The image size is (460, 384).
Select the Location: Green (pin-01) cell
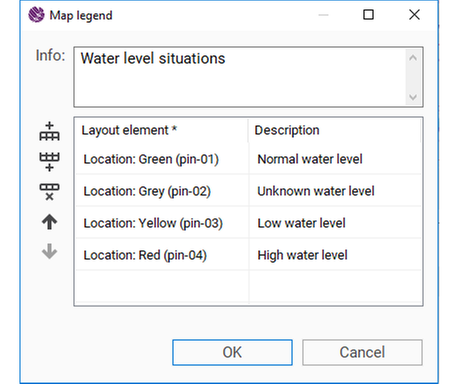tap(162, 159)
